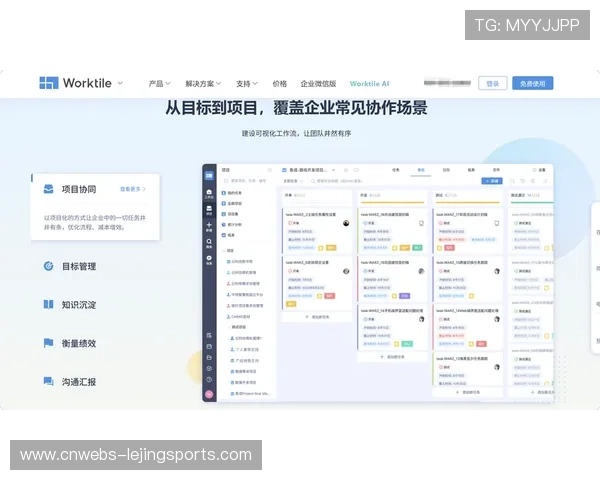This screenshot has width=600, height=480.
Task: Star the project via the star icon
Action: point(346,170)
